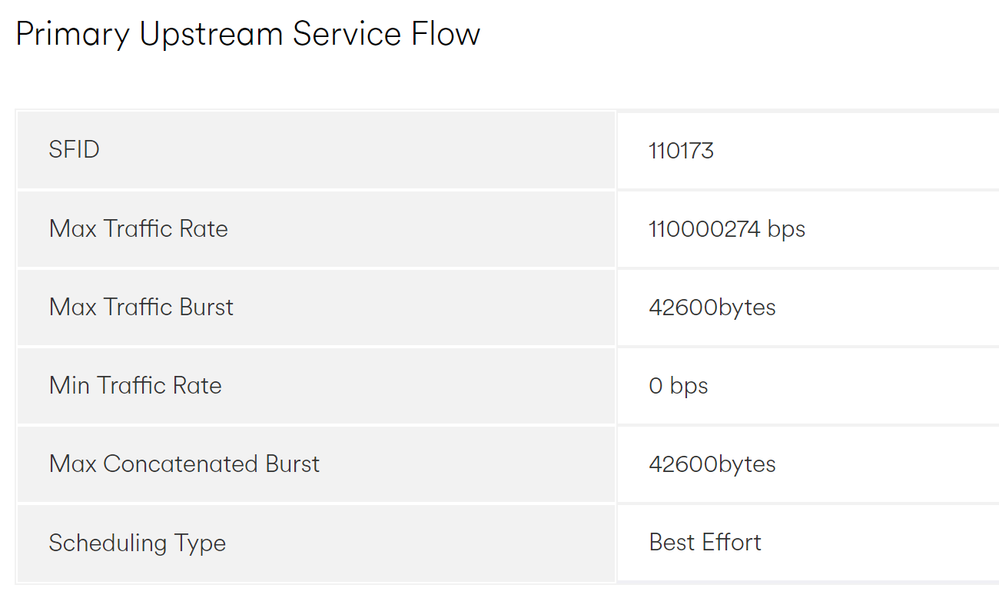Click the word Service in the heading

pyautogui.click(x=347, y=34)
